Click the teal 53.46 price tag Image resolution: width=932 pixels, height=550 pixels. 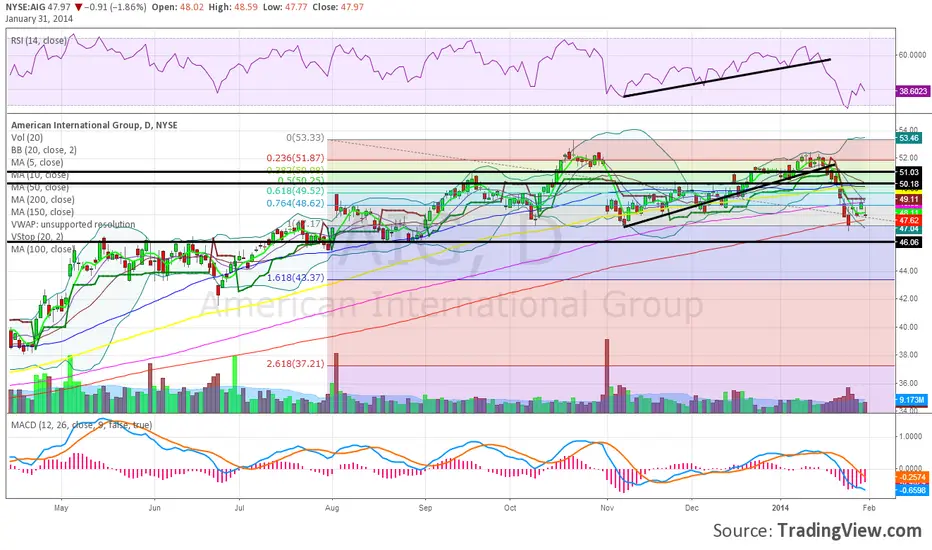pyautogui.click(x=909, y=138)
